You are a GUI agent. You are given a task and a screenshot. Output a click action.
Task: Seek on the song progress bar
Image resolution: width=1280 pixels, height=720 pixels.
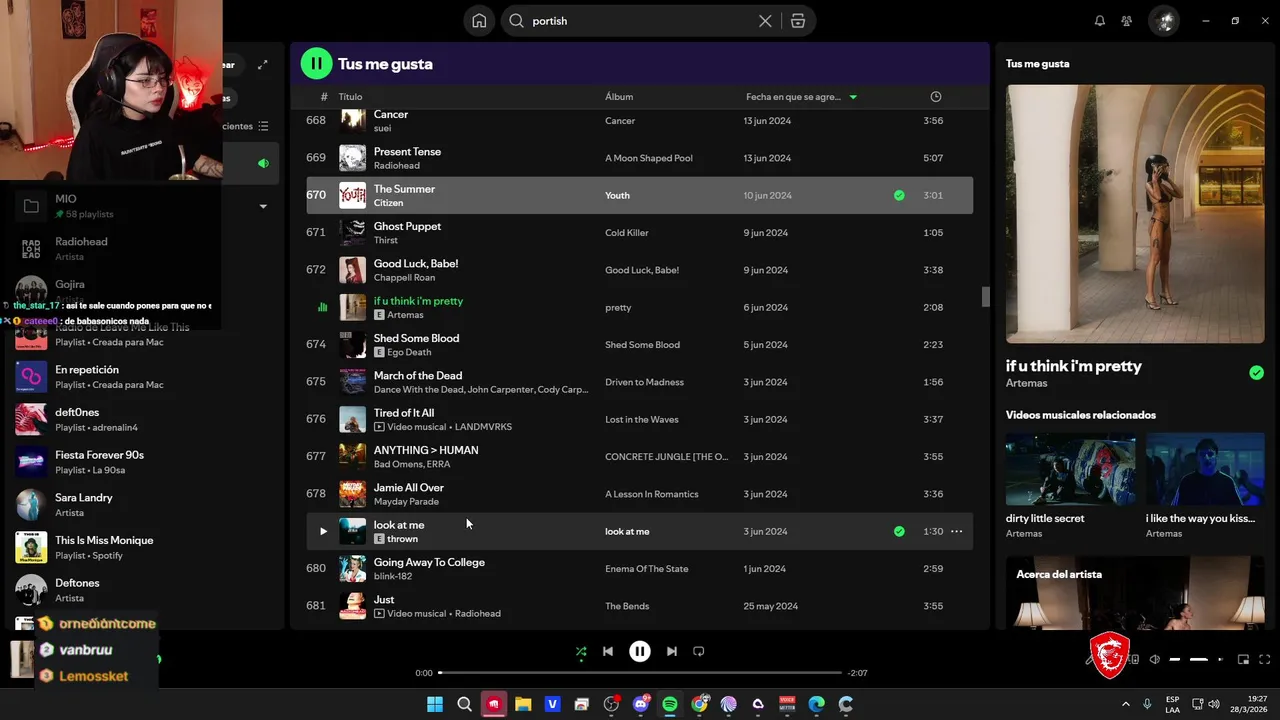click(x=640, y=673)
